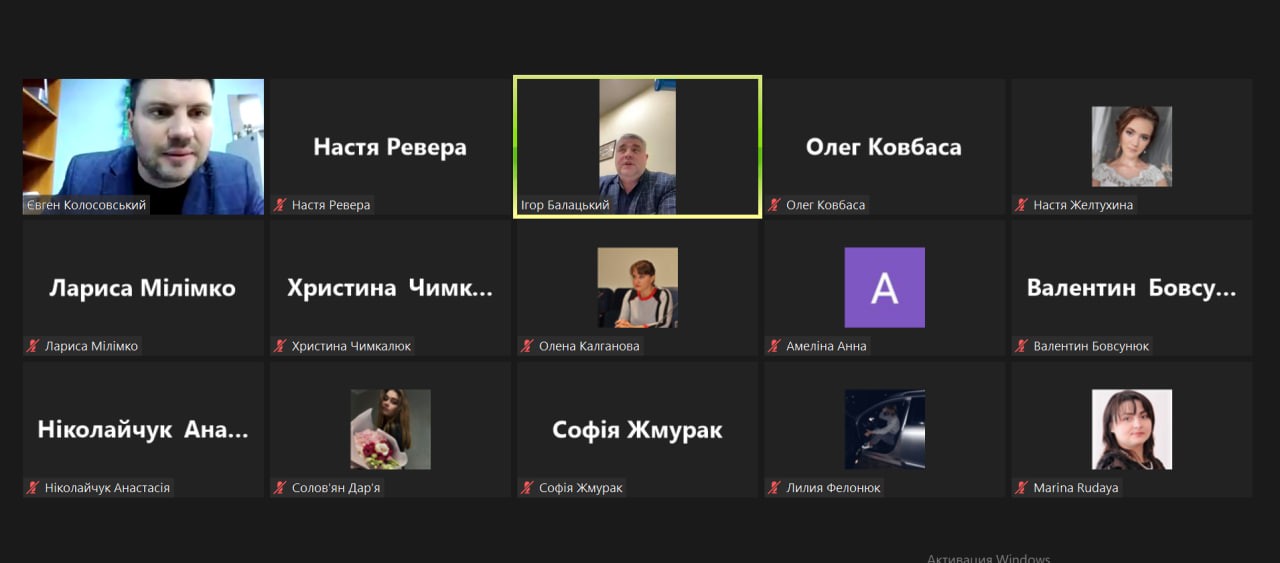Click the small Олена Калганова name label
1280x563 pixels.
coord(589,346)
